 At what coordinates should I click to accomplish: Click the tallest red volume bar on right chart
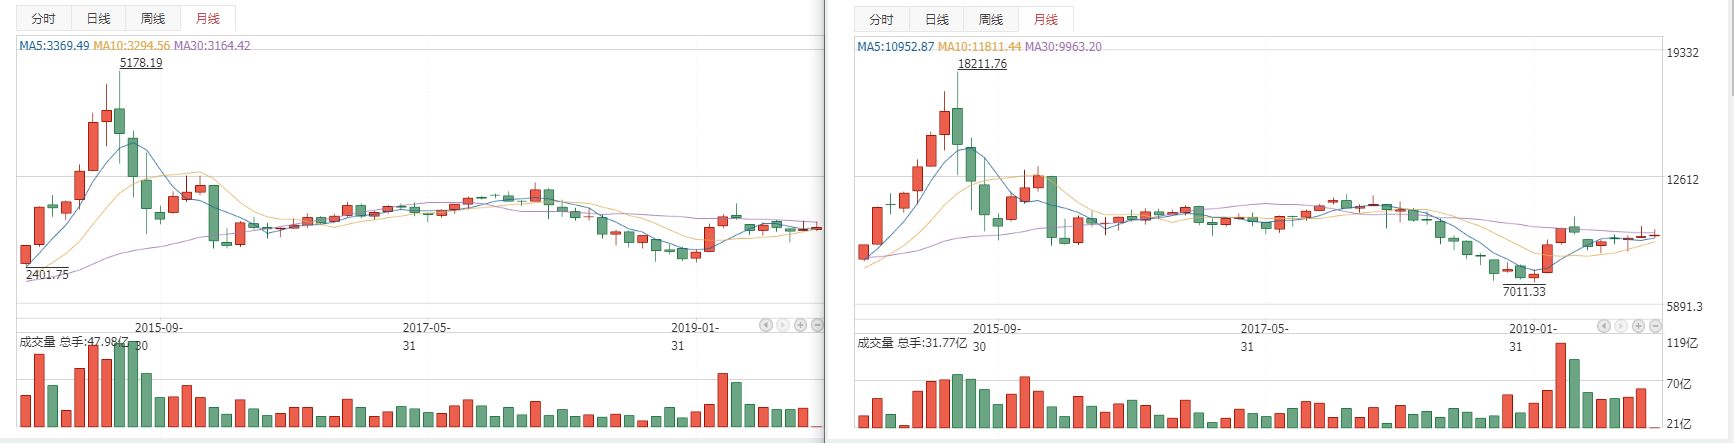1560,386
